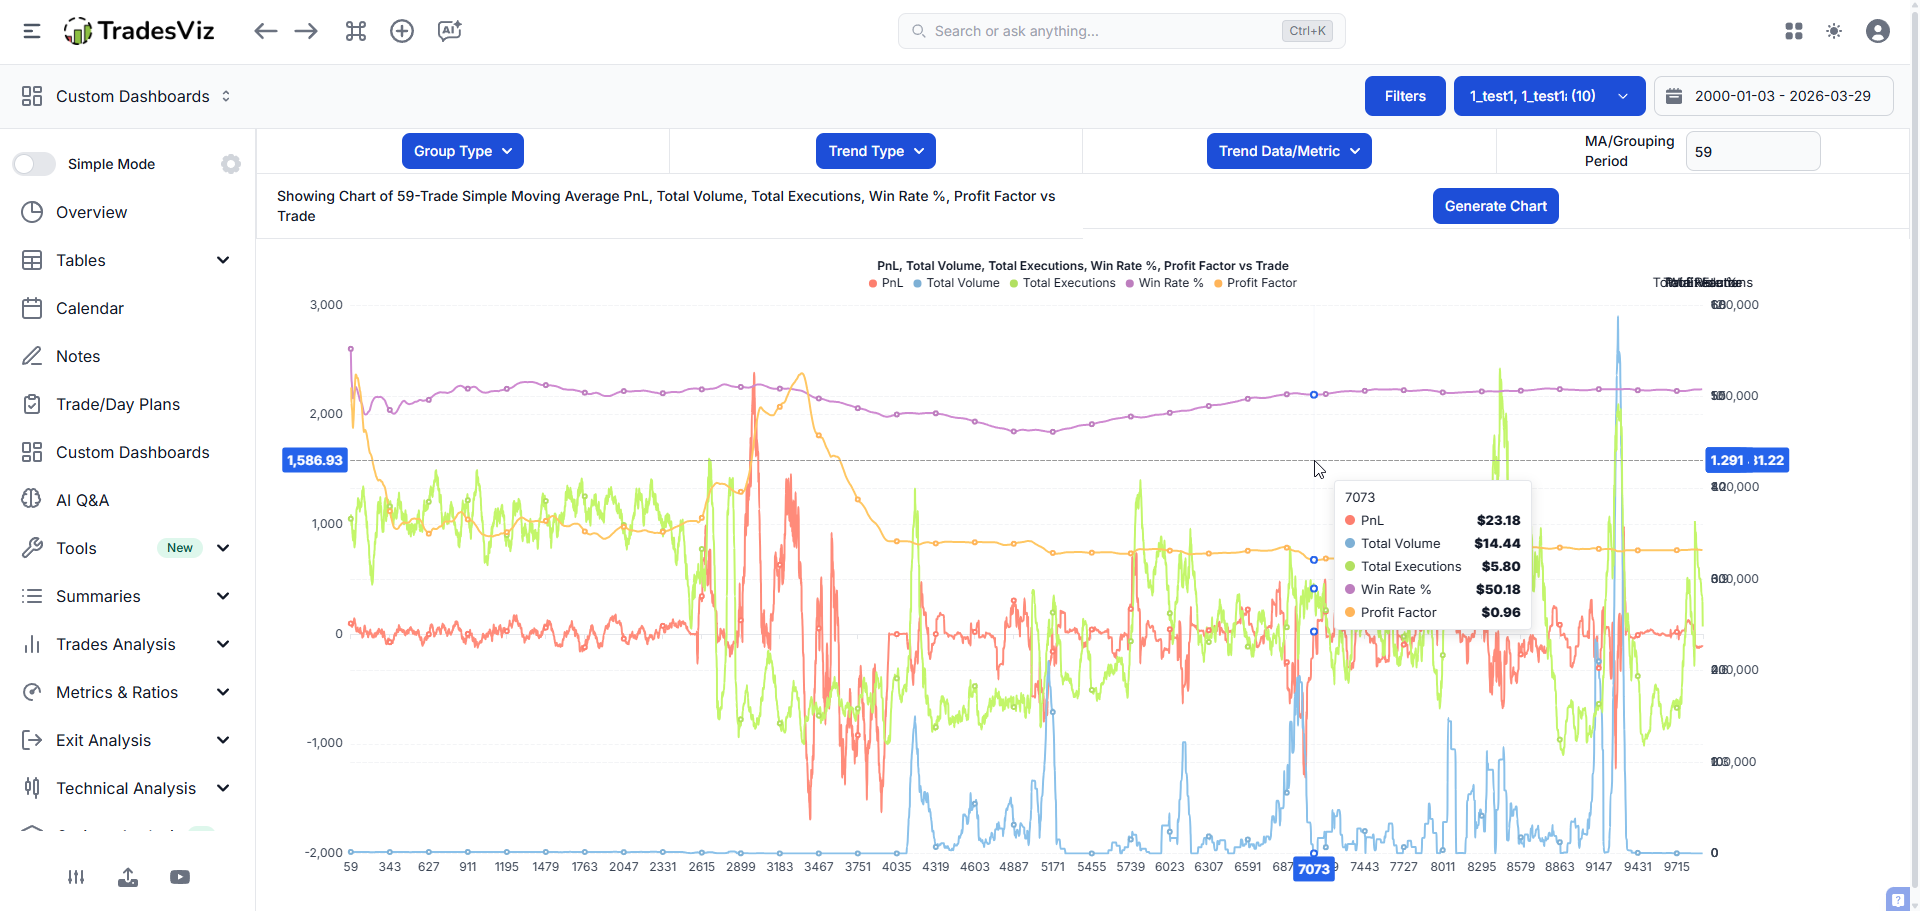The image size is (1920, 911).
Task: Open the Trend Data/Metric dropdown
Action: pyautogui.click(x=1288, y=151)
